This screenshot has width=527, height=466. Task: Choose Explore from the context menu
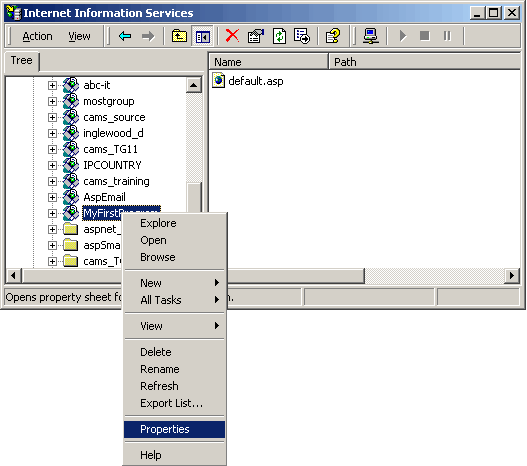pos(174,223)
